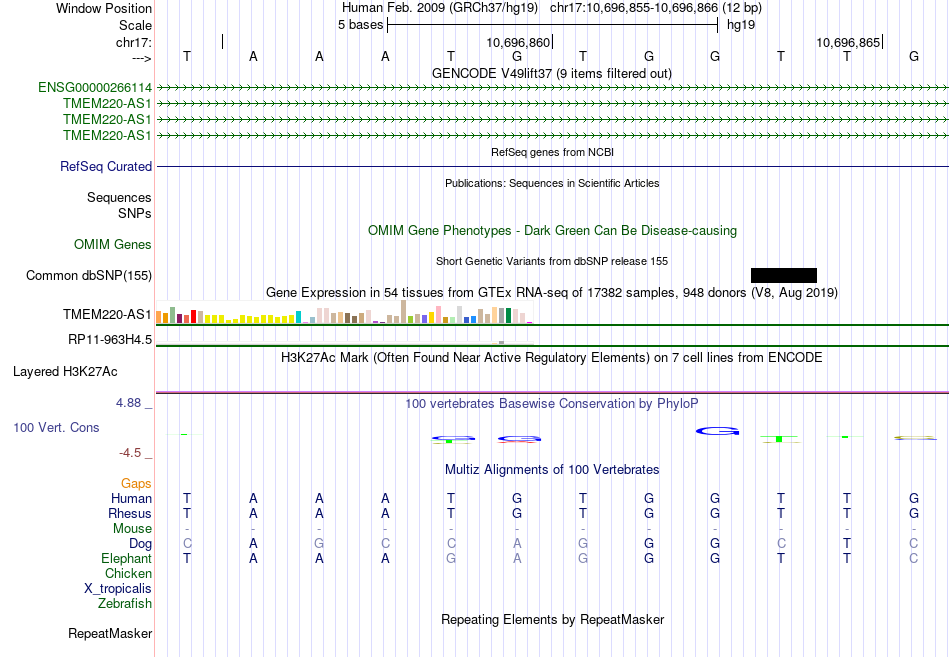
Task: Select the chr17: base position label
Action: [x=134, y=42]
